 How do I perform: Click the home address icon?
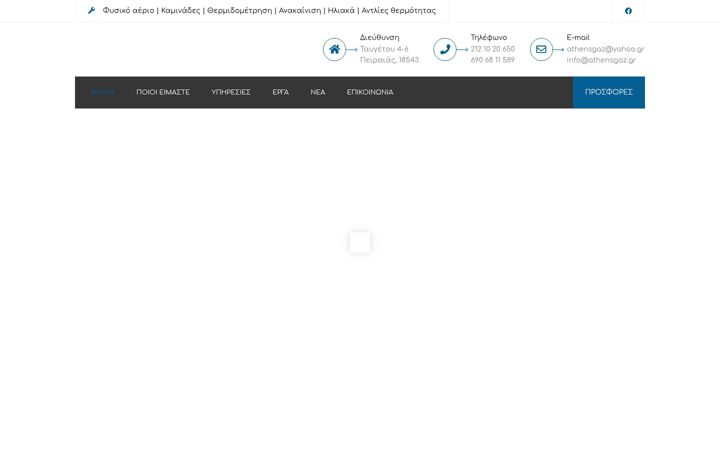coord(334,49)
